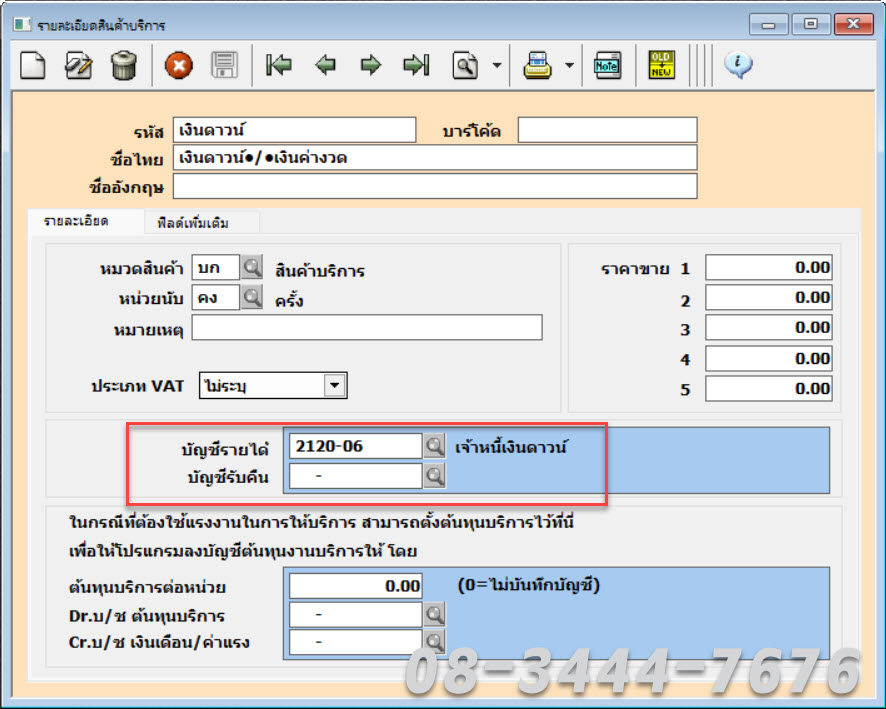Search return account with บัญชีรับคืน magnifier
886x709 pixels.
(435, 476)
